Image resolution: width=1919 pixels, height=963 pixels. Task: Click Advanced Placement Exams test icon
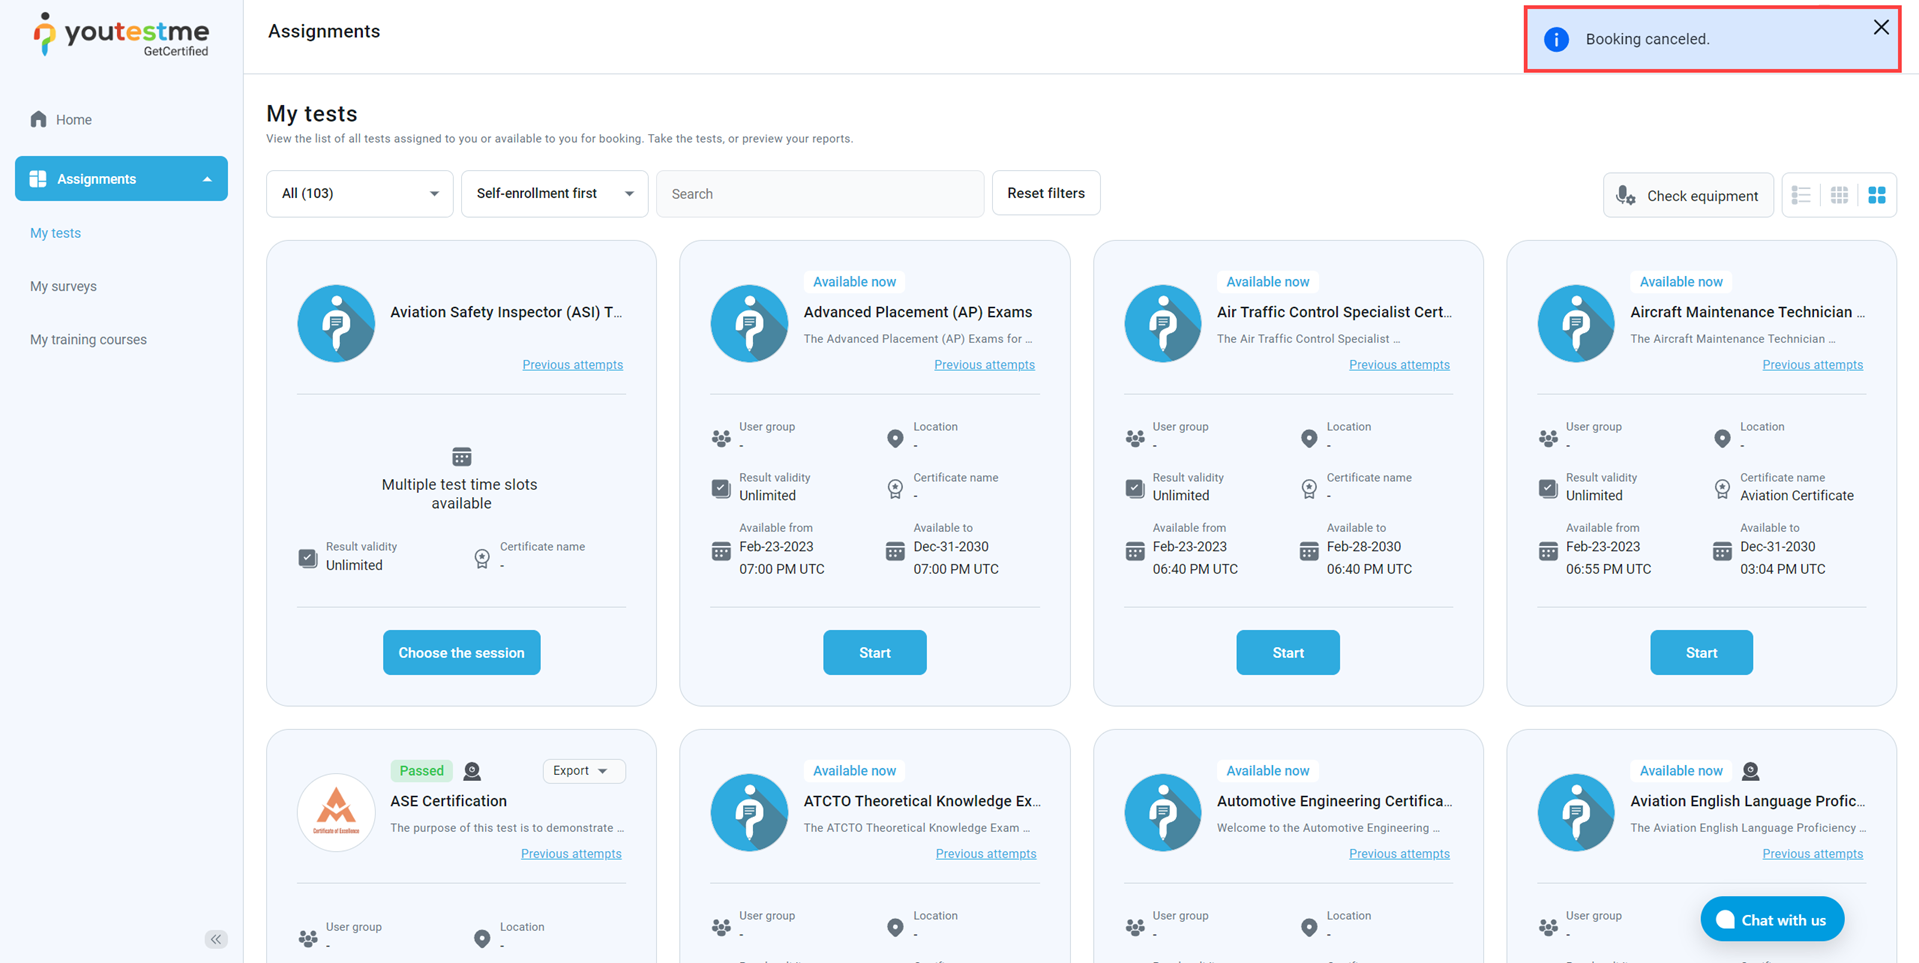[x=749, y=323]
